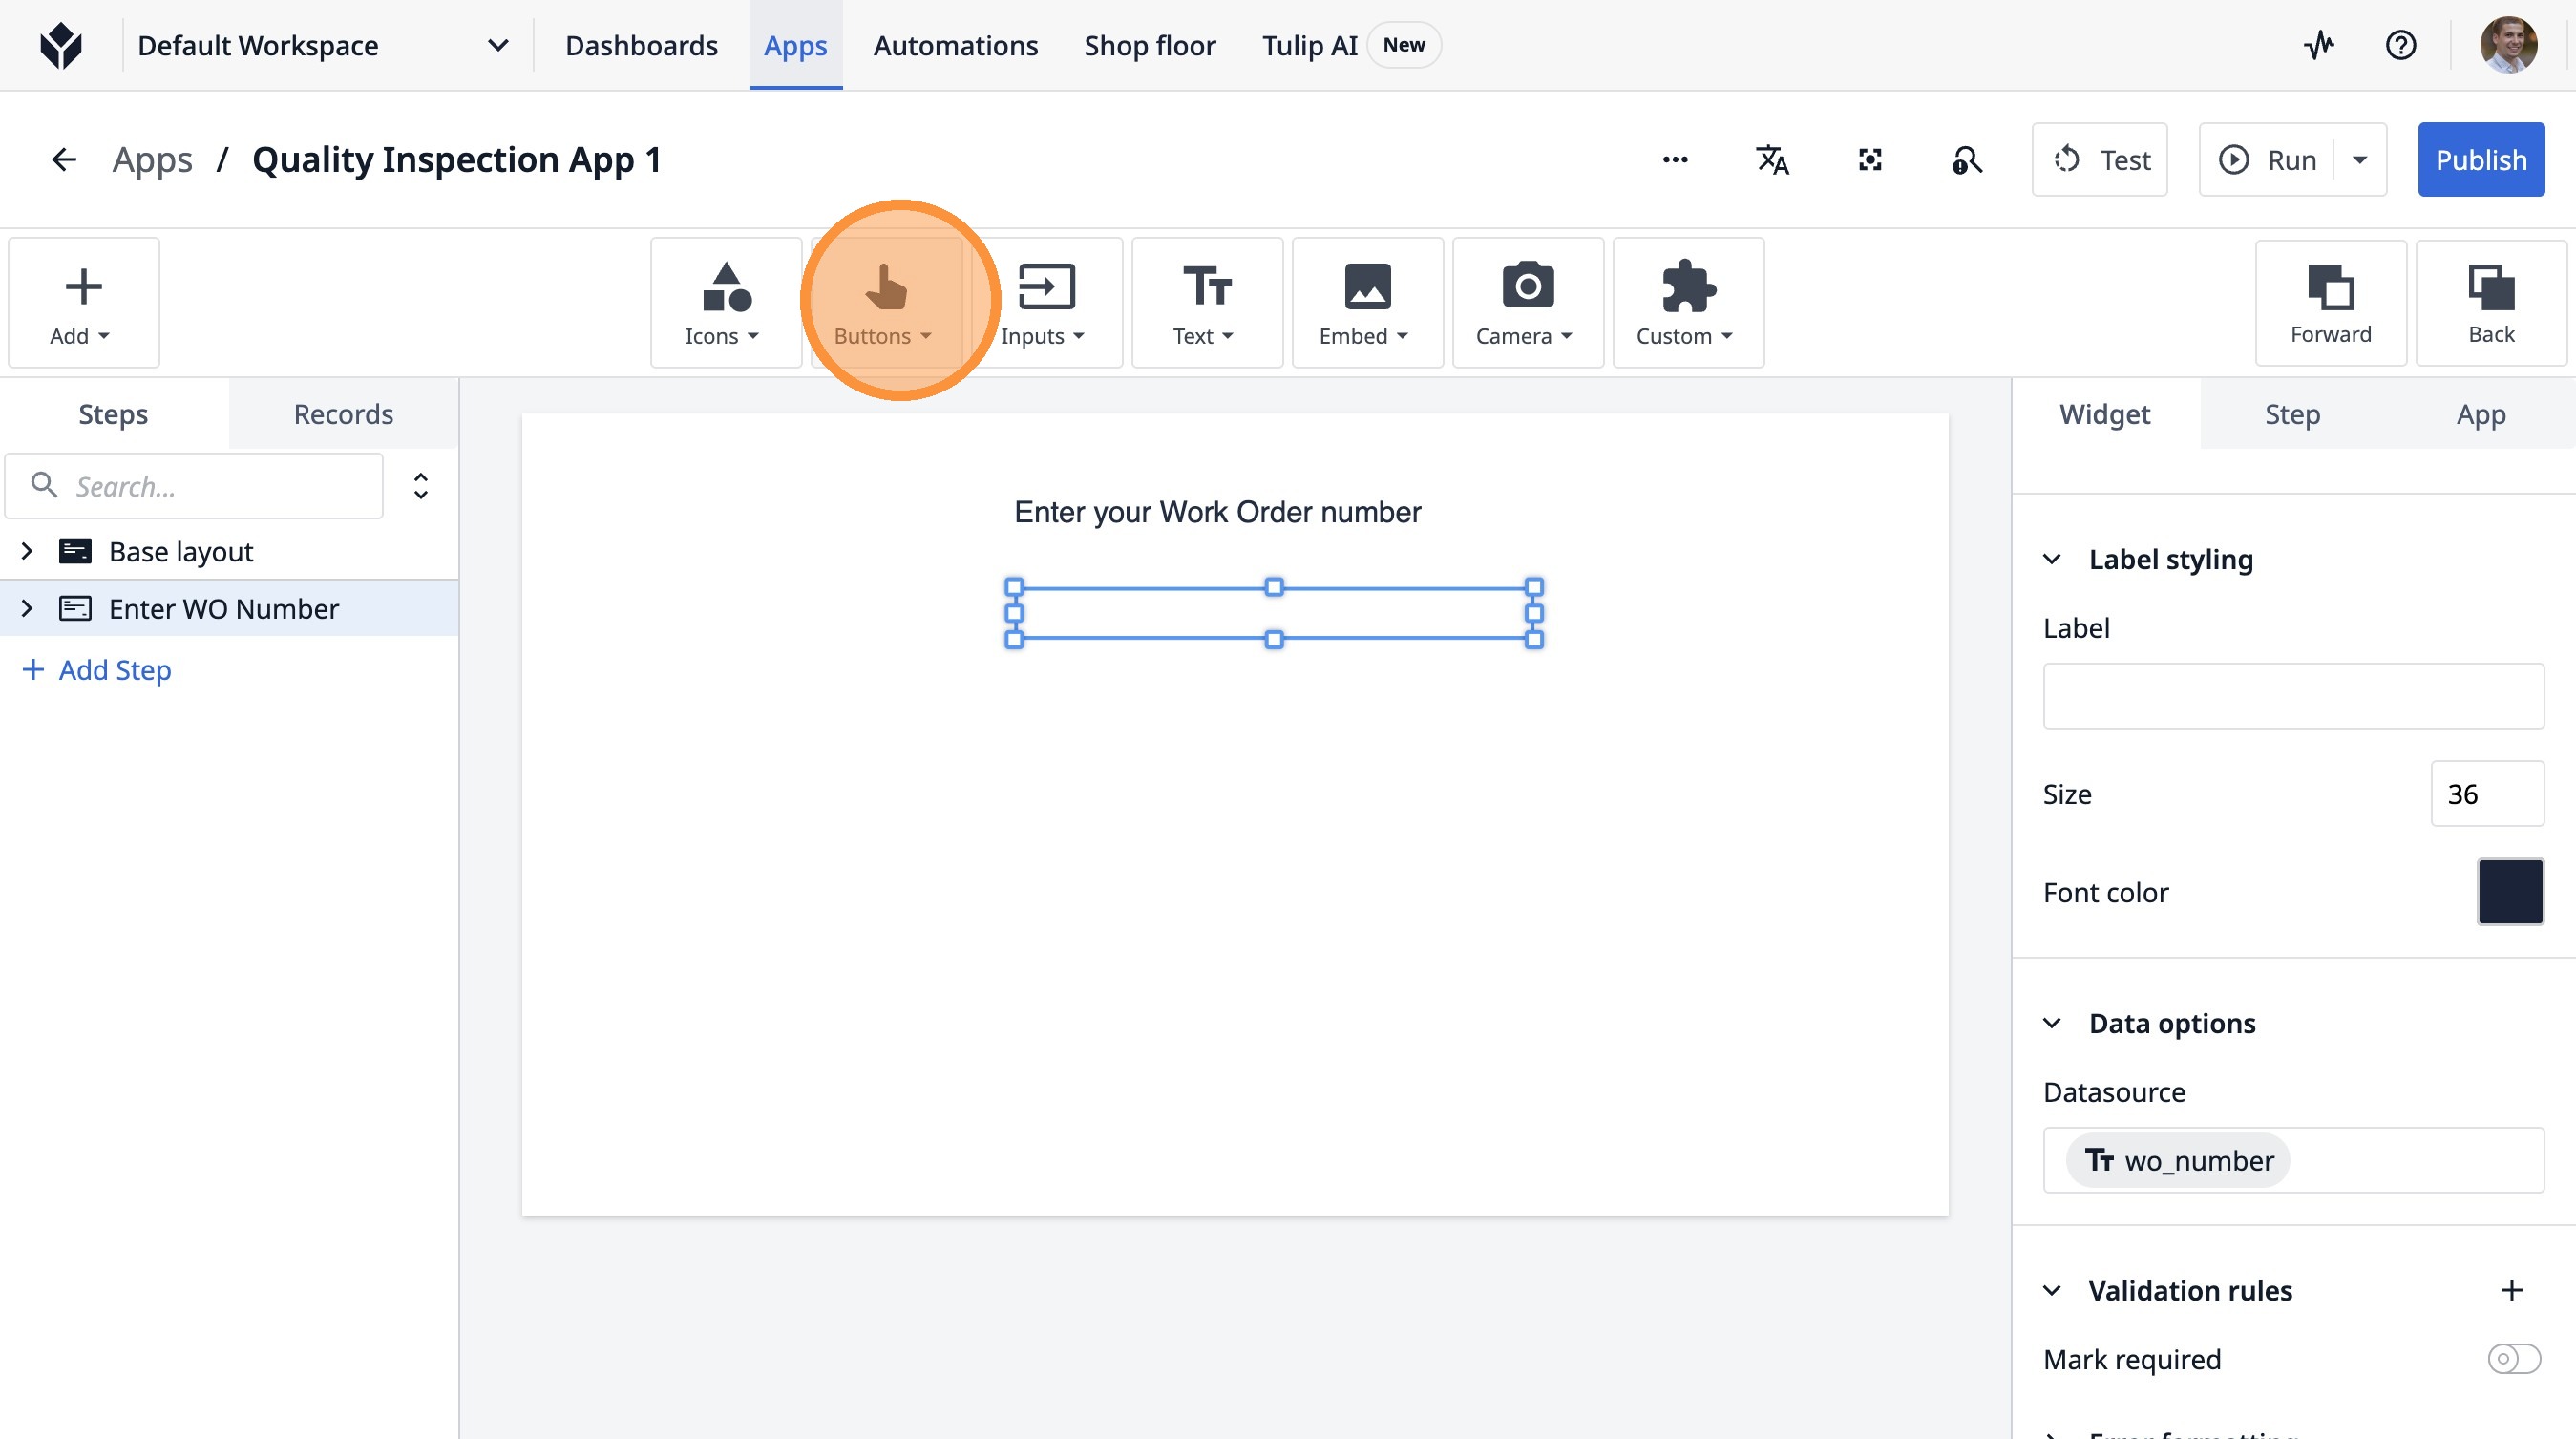This screenshot has width=2576, height=1439.
Task: Switch to the Step properties tab
Action: click(x=2291, y=414)
